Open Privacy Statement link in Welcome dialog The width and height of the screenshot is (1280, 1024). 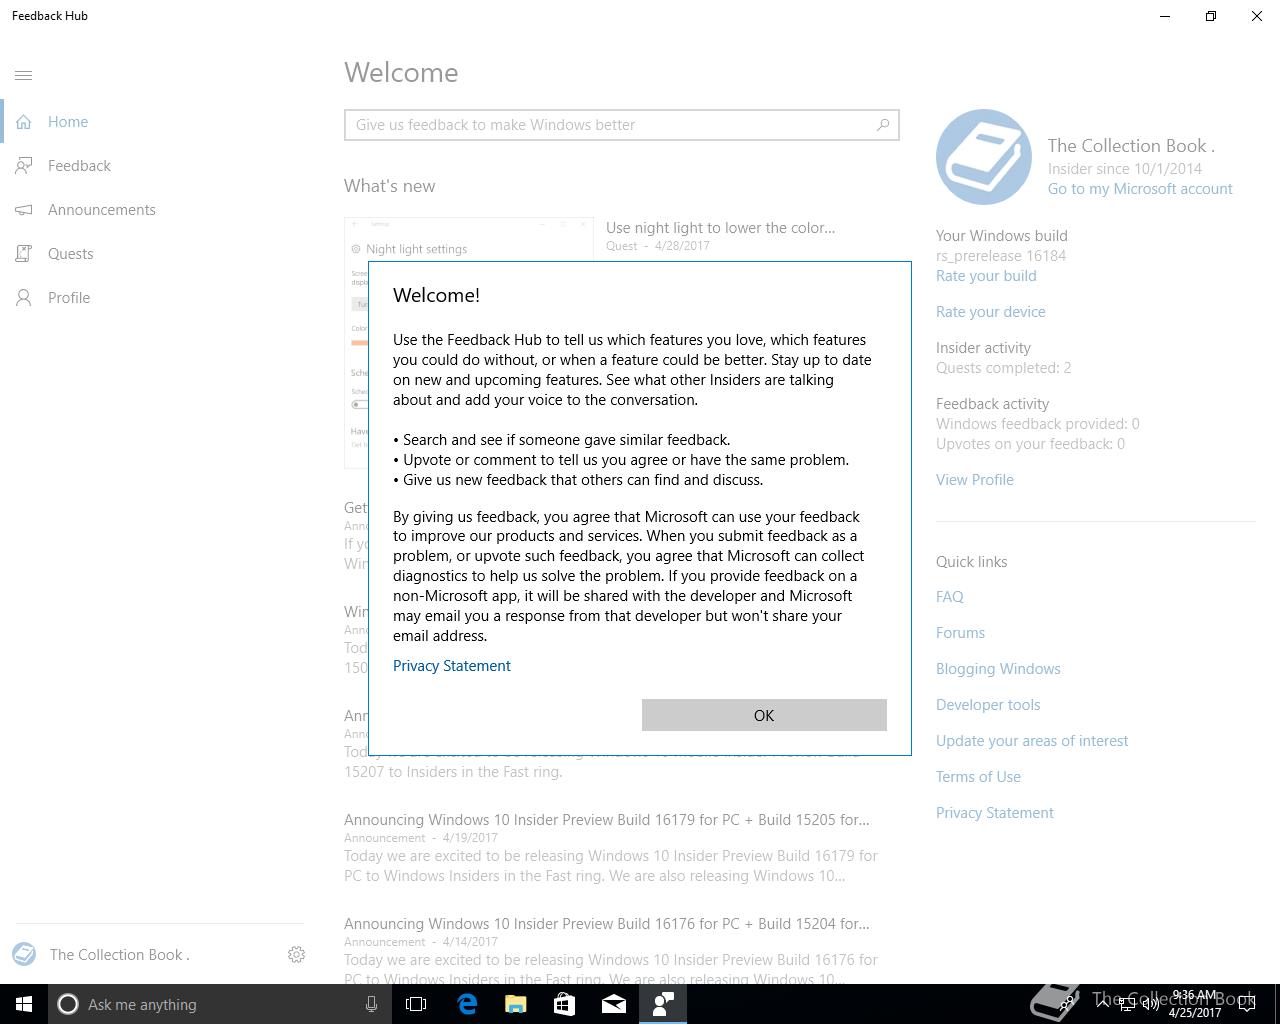point(451,666)
